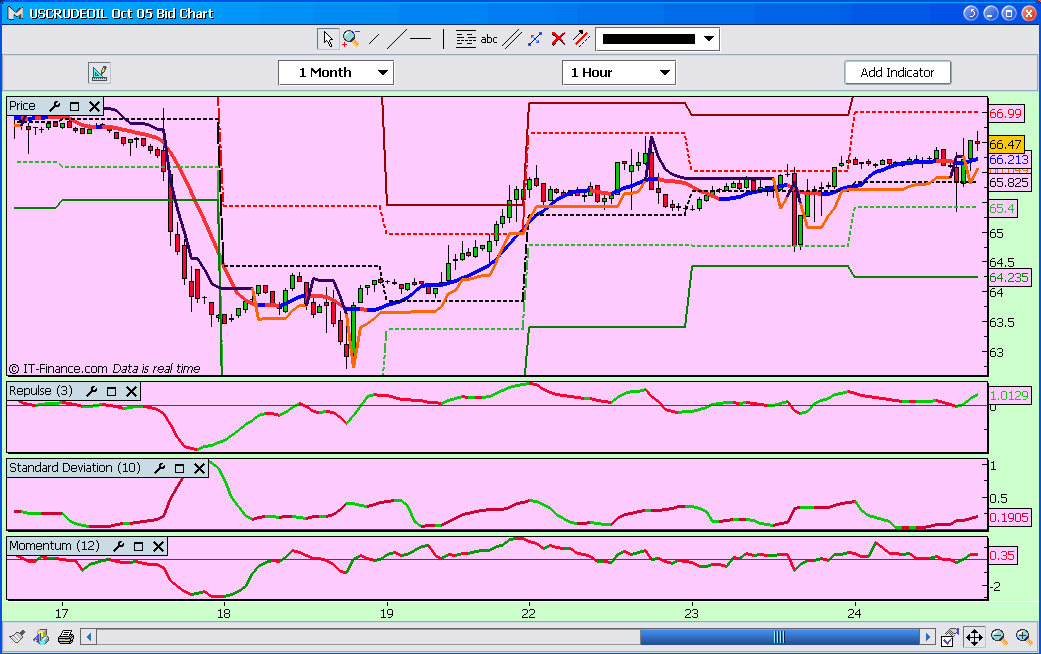Click the blue horizontal scrollbar thumb
1041x654 pixels.
[x=779, y=637]
